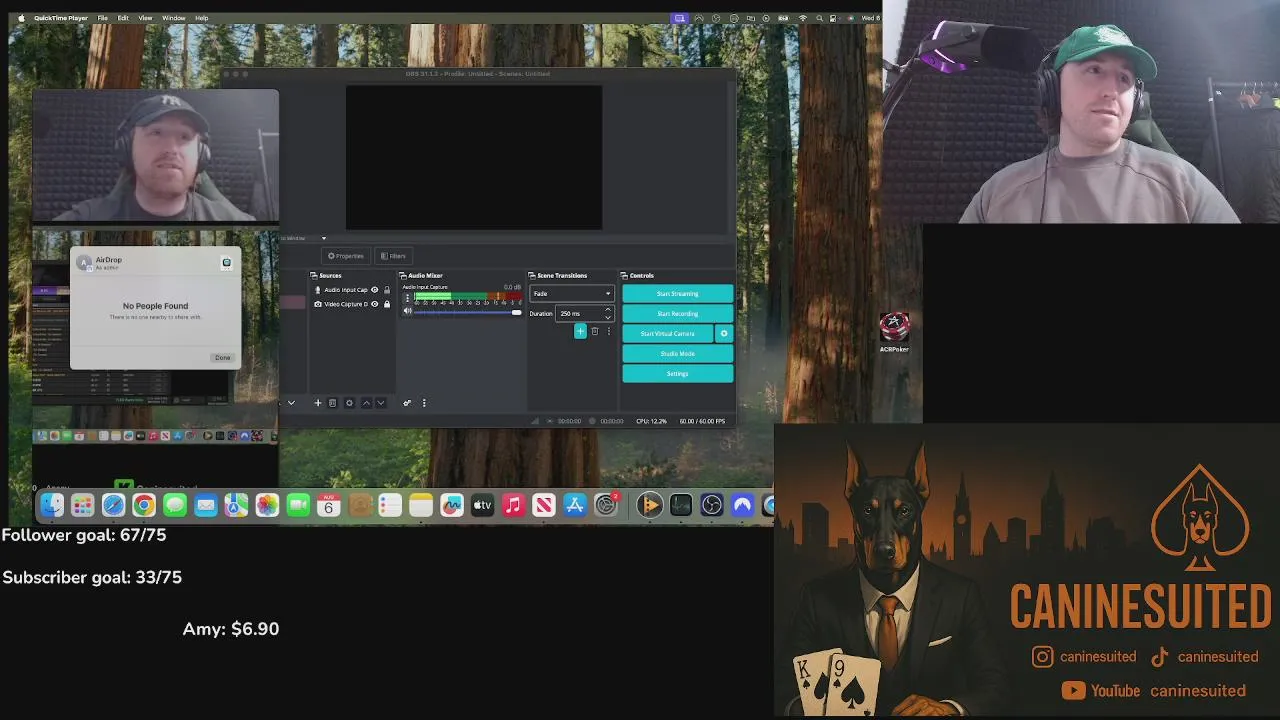Open Mail app in the Dock

[x=206, y=506]
